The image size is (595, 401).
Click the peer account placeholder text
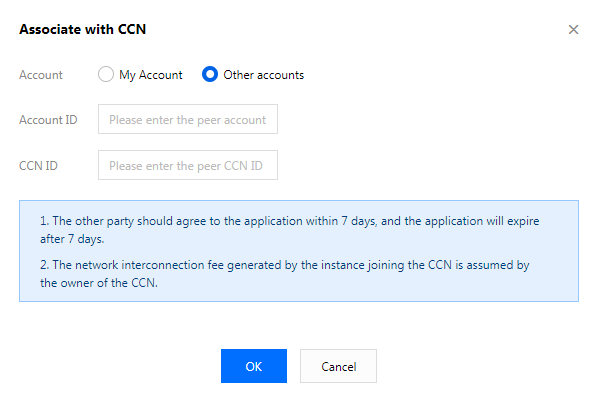pyautogui.click(x=187, y=120)
